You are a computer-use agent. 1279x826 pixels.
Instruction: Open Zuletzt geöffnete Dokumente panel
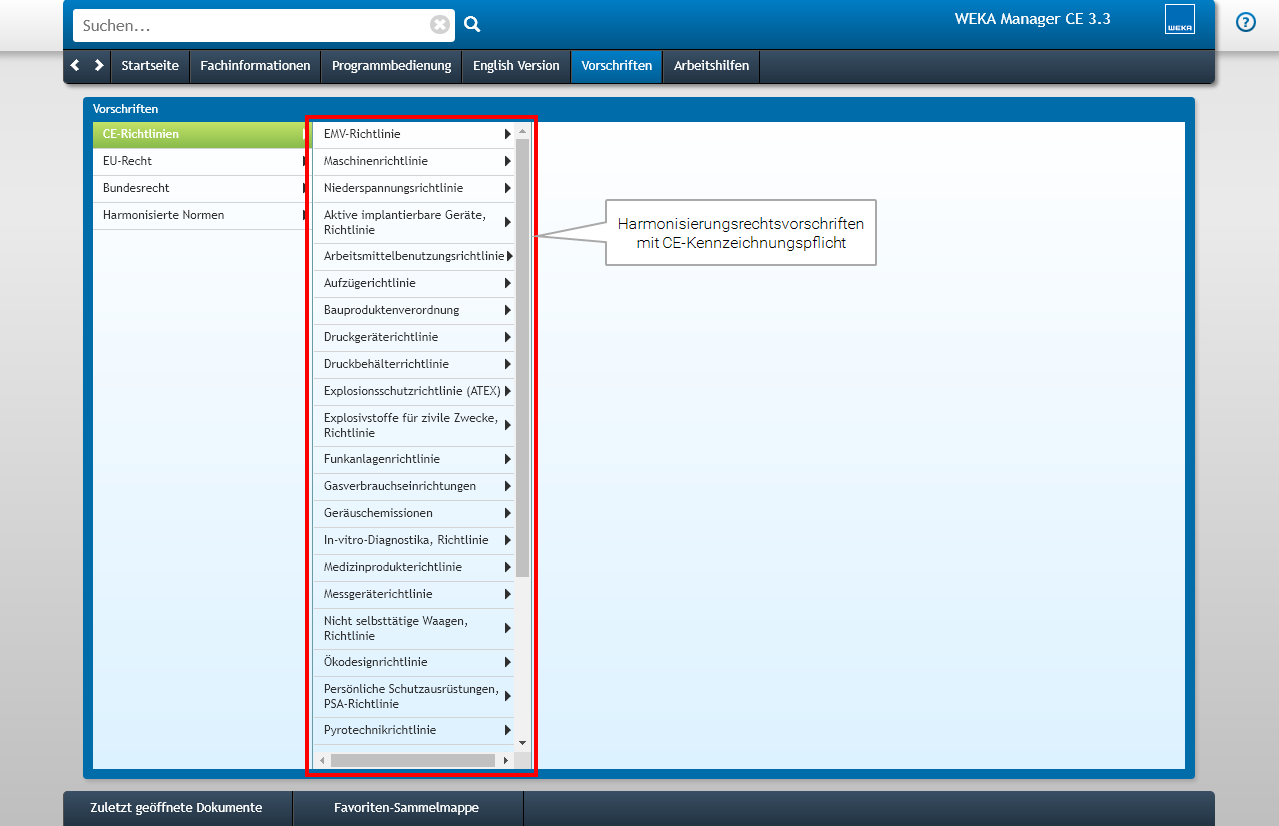click(176, 808)
